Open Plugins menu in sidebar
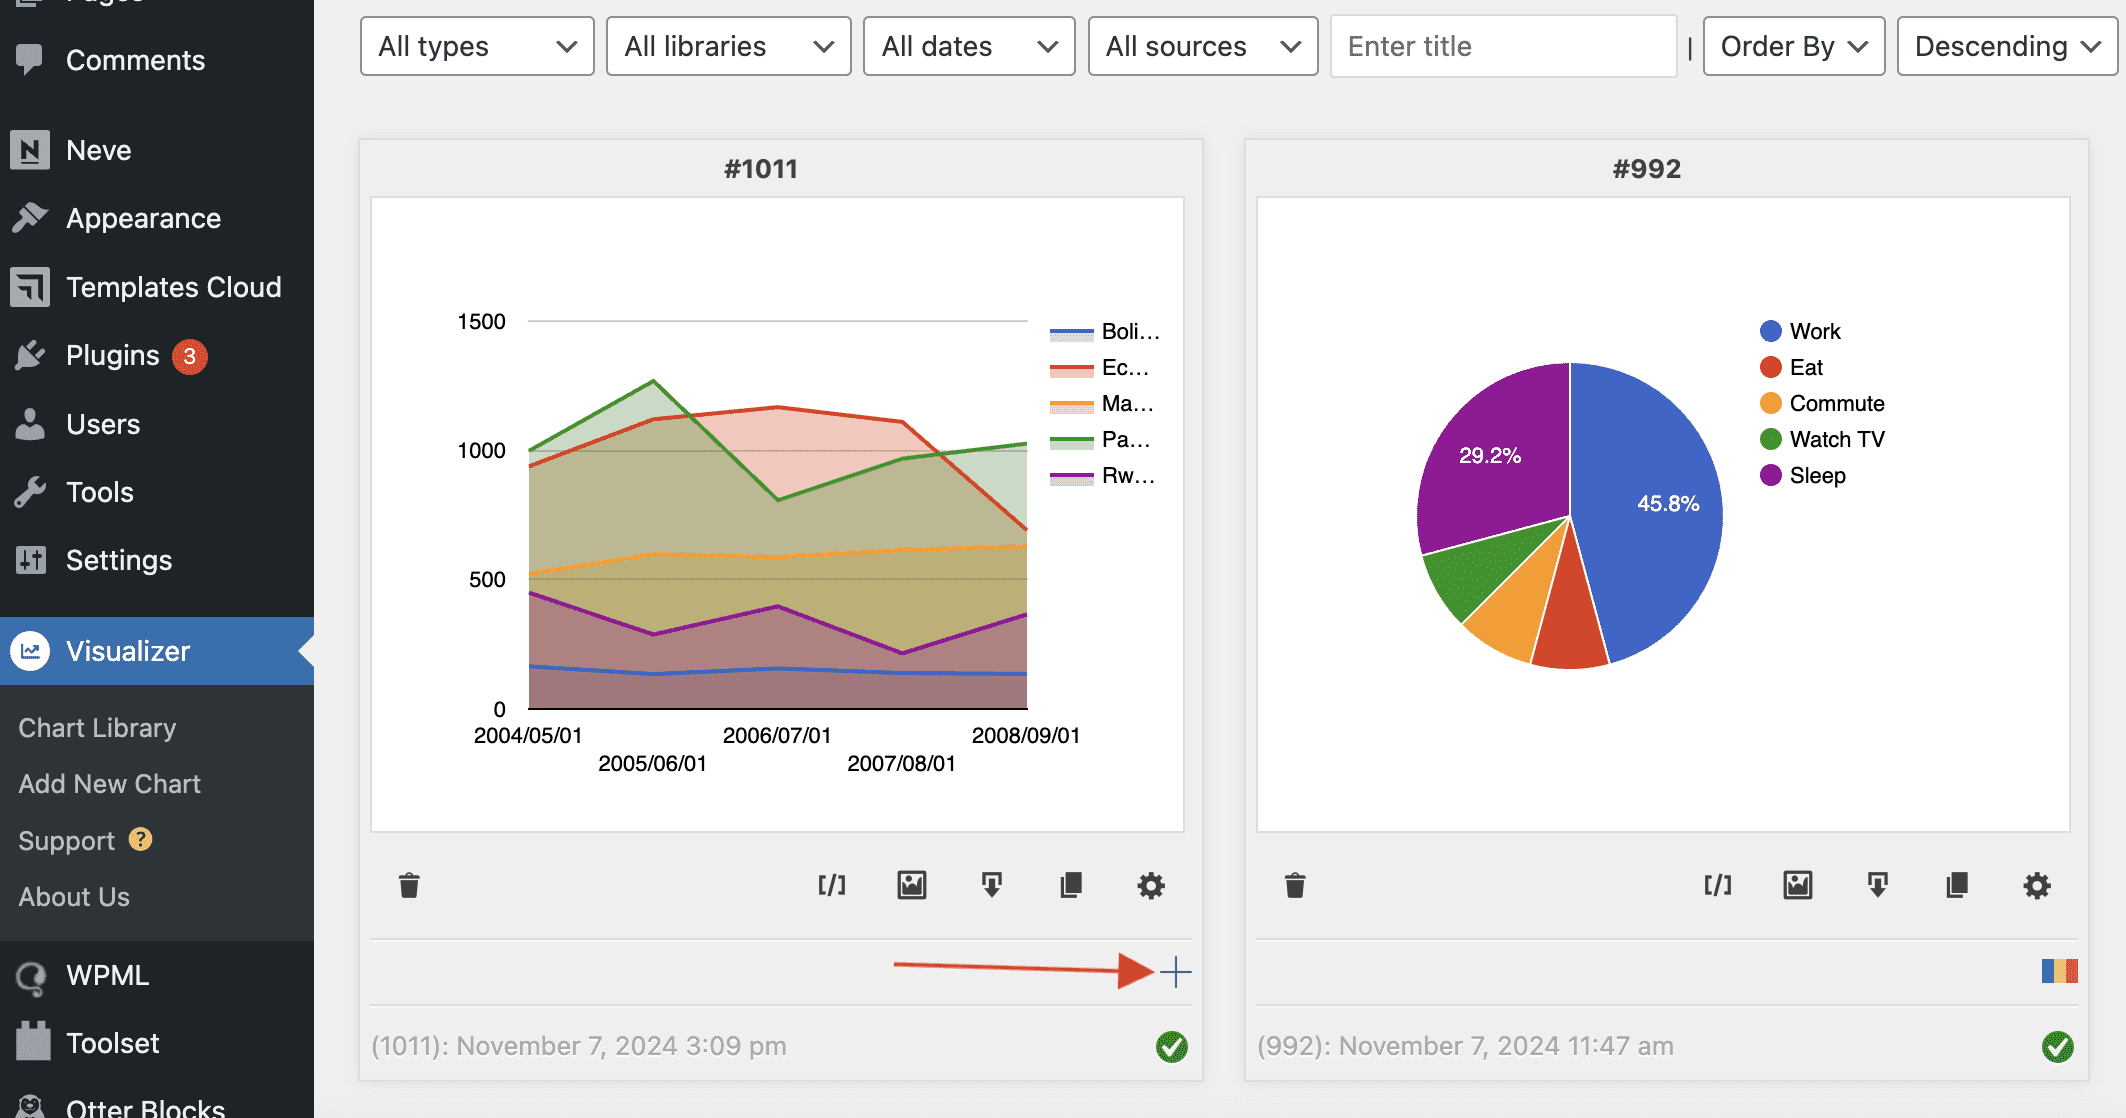This screenshot has width=2126, height=1118. click(x=113, y=355)
